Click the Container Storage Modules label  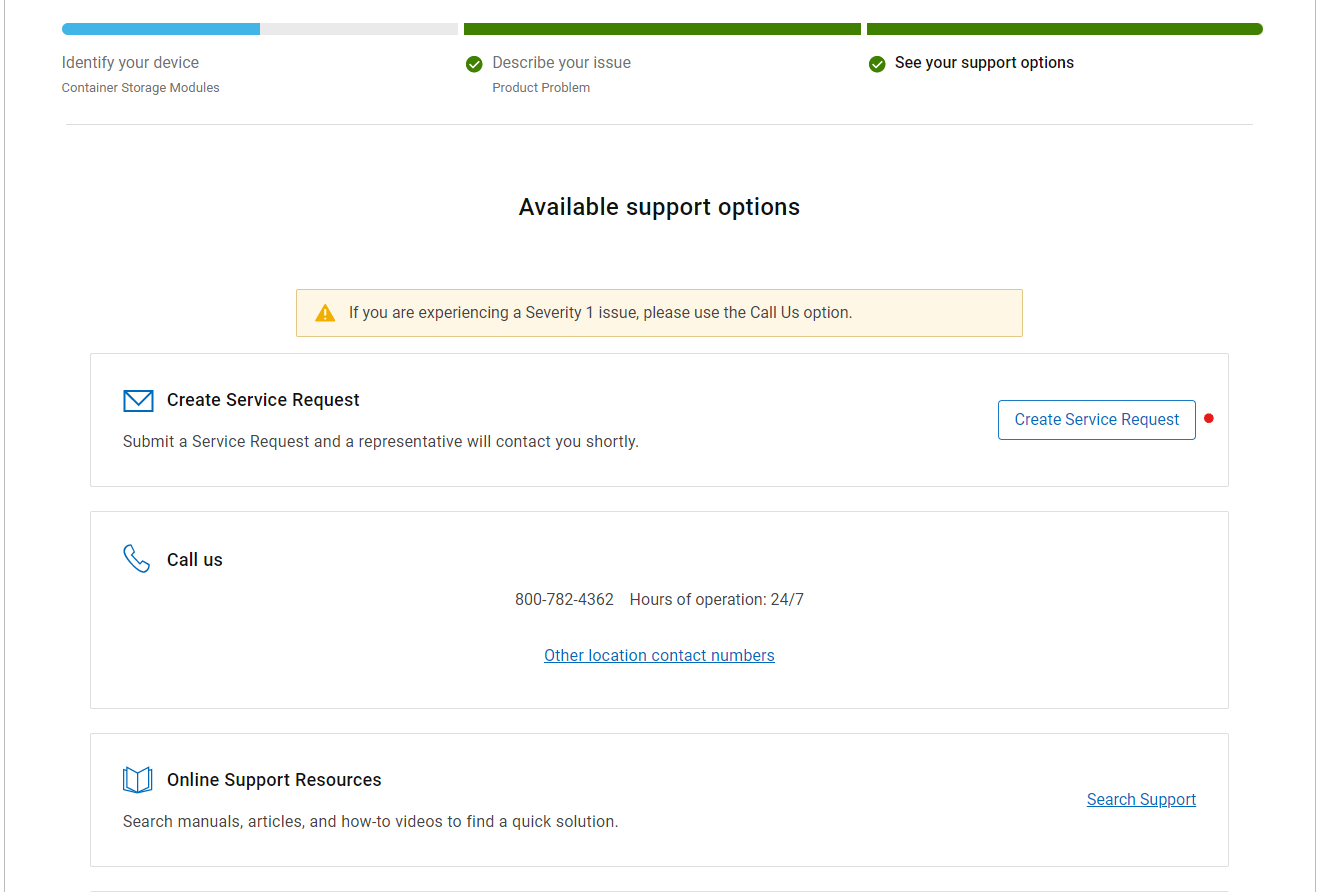[x=140, y=87]
